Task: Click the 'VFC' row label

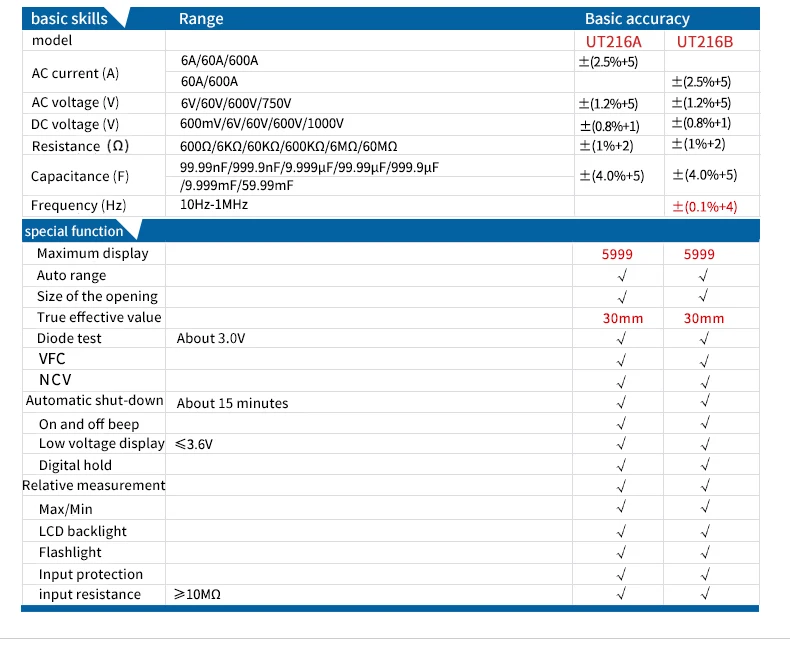Action: point(52,359)
